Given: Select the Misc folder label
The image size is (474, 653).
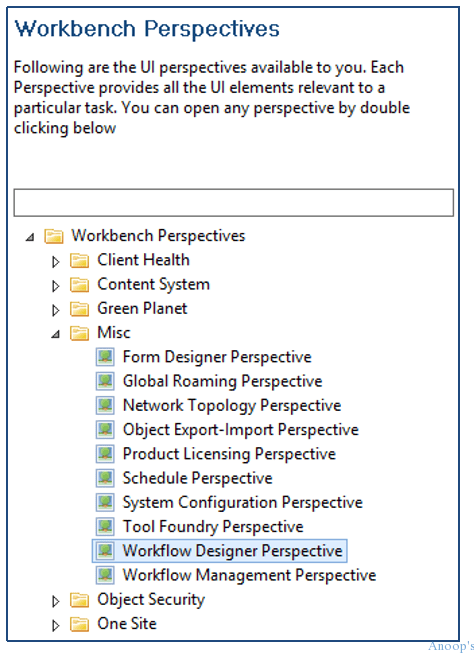Looking at the screenshot, I should click(x=114, y=332).
